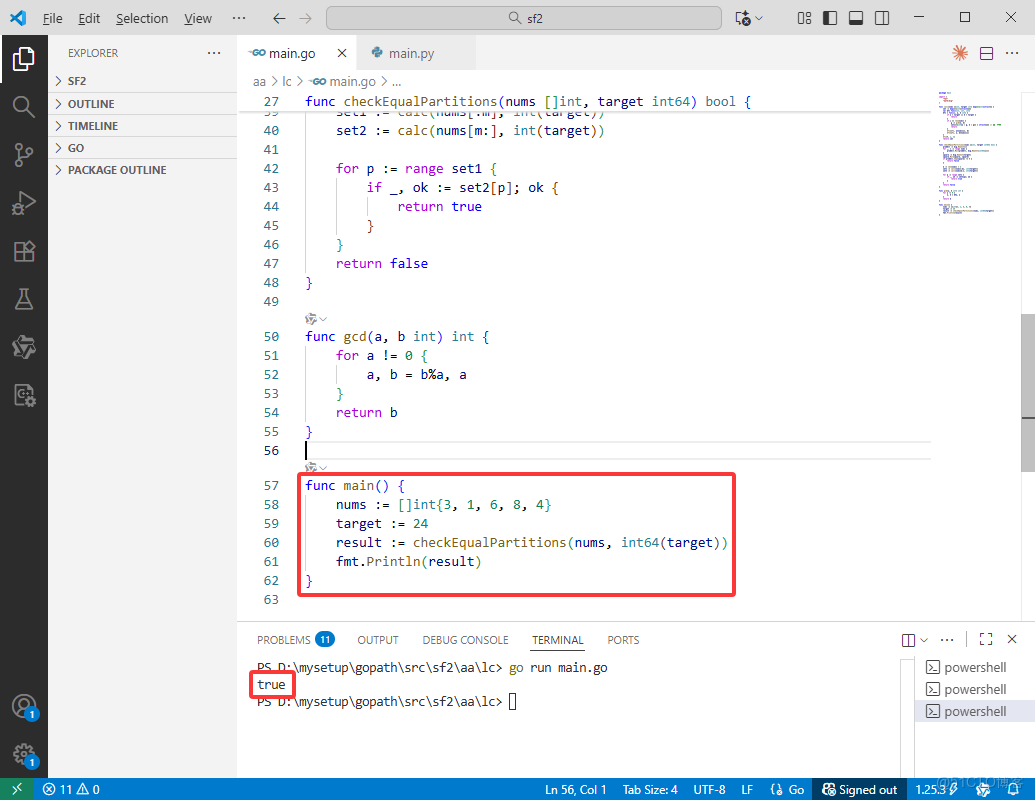Viewport: 1035px width, 800px height.
Task: Click the editor vertical scrollbar thumb
Action: [x=1028, y=392]
